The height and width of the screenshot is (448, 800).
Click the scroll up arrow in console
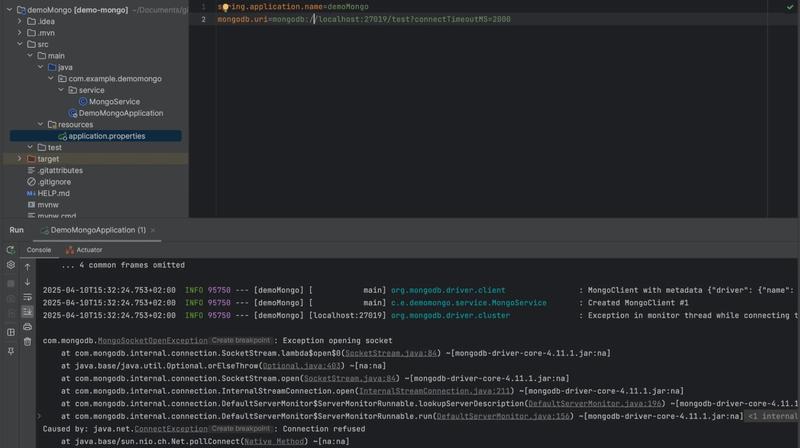click(x=27, y=267)
